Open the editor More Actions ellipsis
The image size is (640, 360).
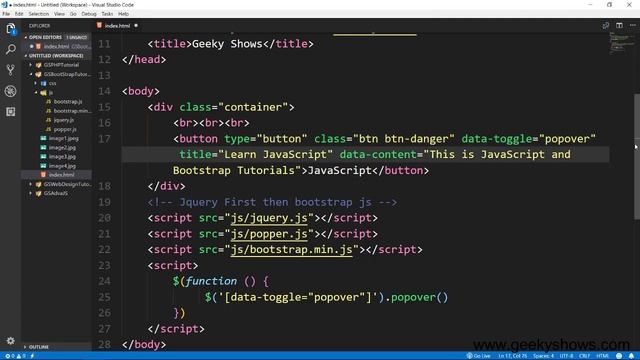(633, 25)
